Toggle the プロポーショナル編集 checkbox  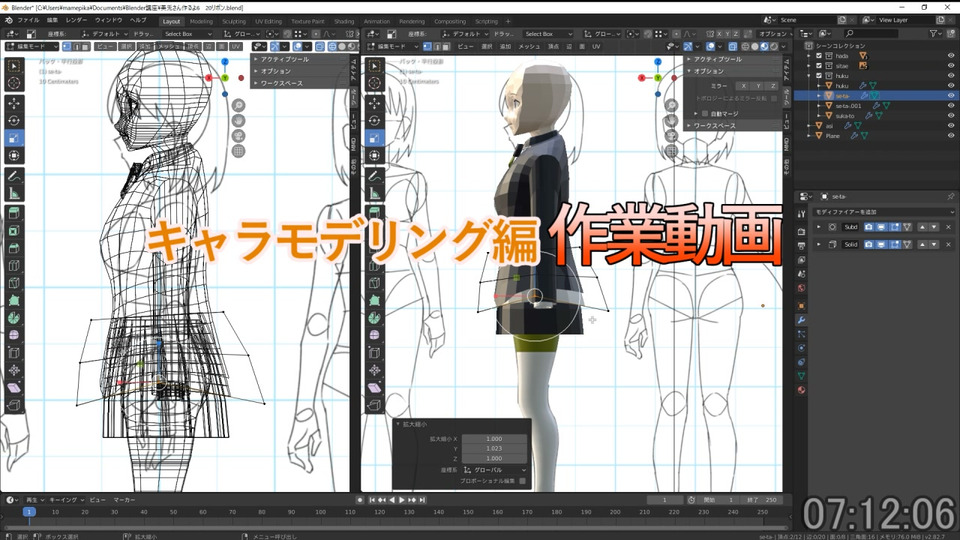pyautogui.click(x=522, y=481)
